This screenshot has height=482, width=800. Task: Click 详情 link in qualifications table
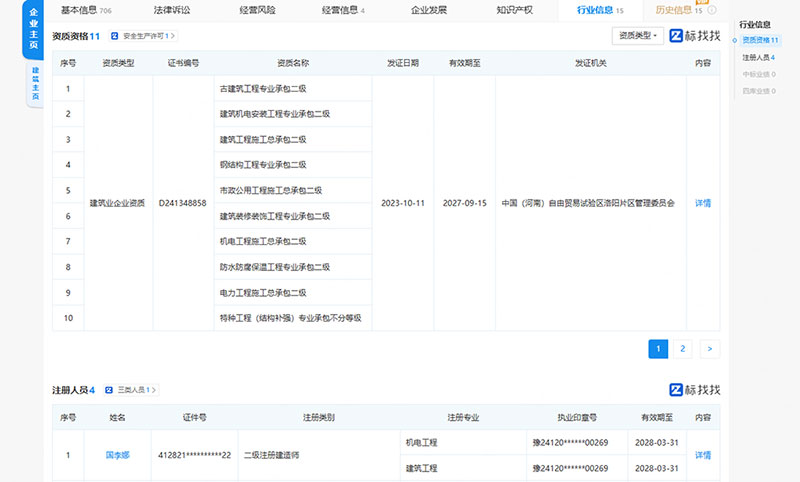pyautogui.click(x=703, y=203)
